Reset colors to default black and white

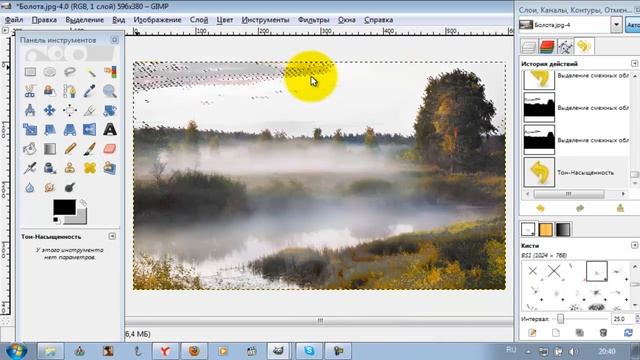click(56, 221)
